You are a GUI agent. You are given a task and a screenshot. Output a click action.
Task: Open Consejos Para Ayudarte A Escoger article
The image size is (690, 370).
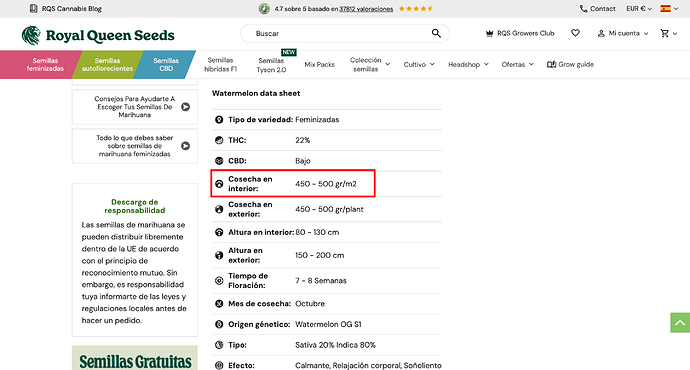pyautogui.click(x=134, y=107)
